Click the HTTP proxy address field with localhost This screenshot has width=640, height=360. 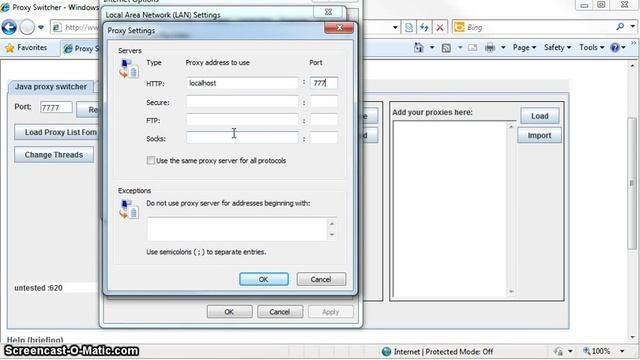[x=242, y=83]
